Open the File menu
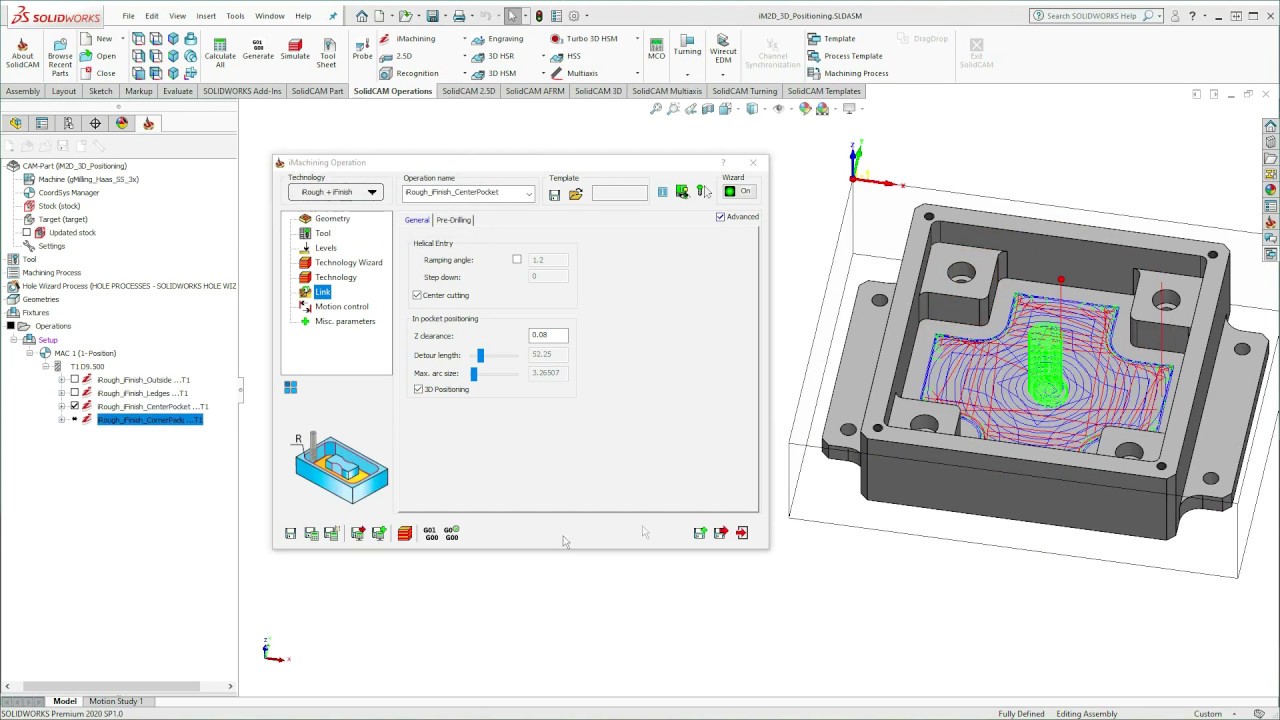The height and width of the screenshot is (720, 1280). pos(128,16)
